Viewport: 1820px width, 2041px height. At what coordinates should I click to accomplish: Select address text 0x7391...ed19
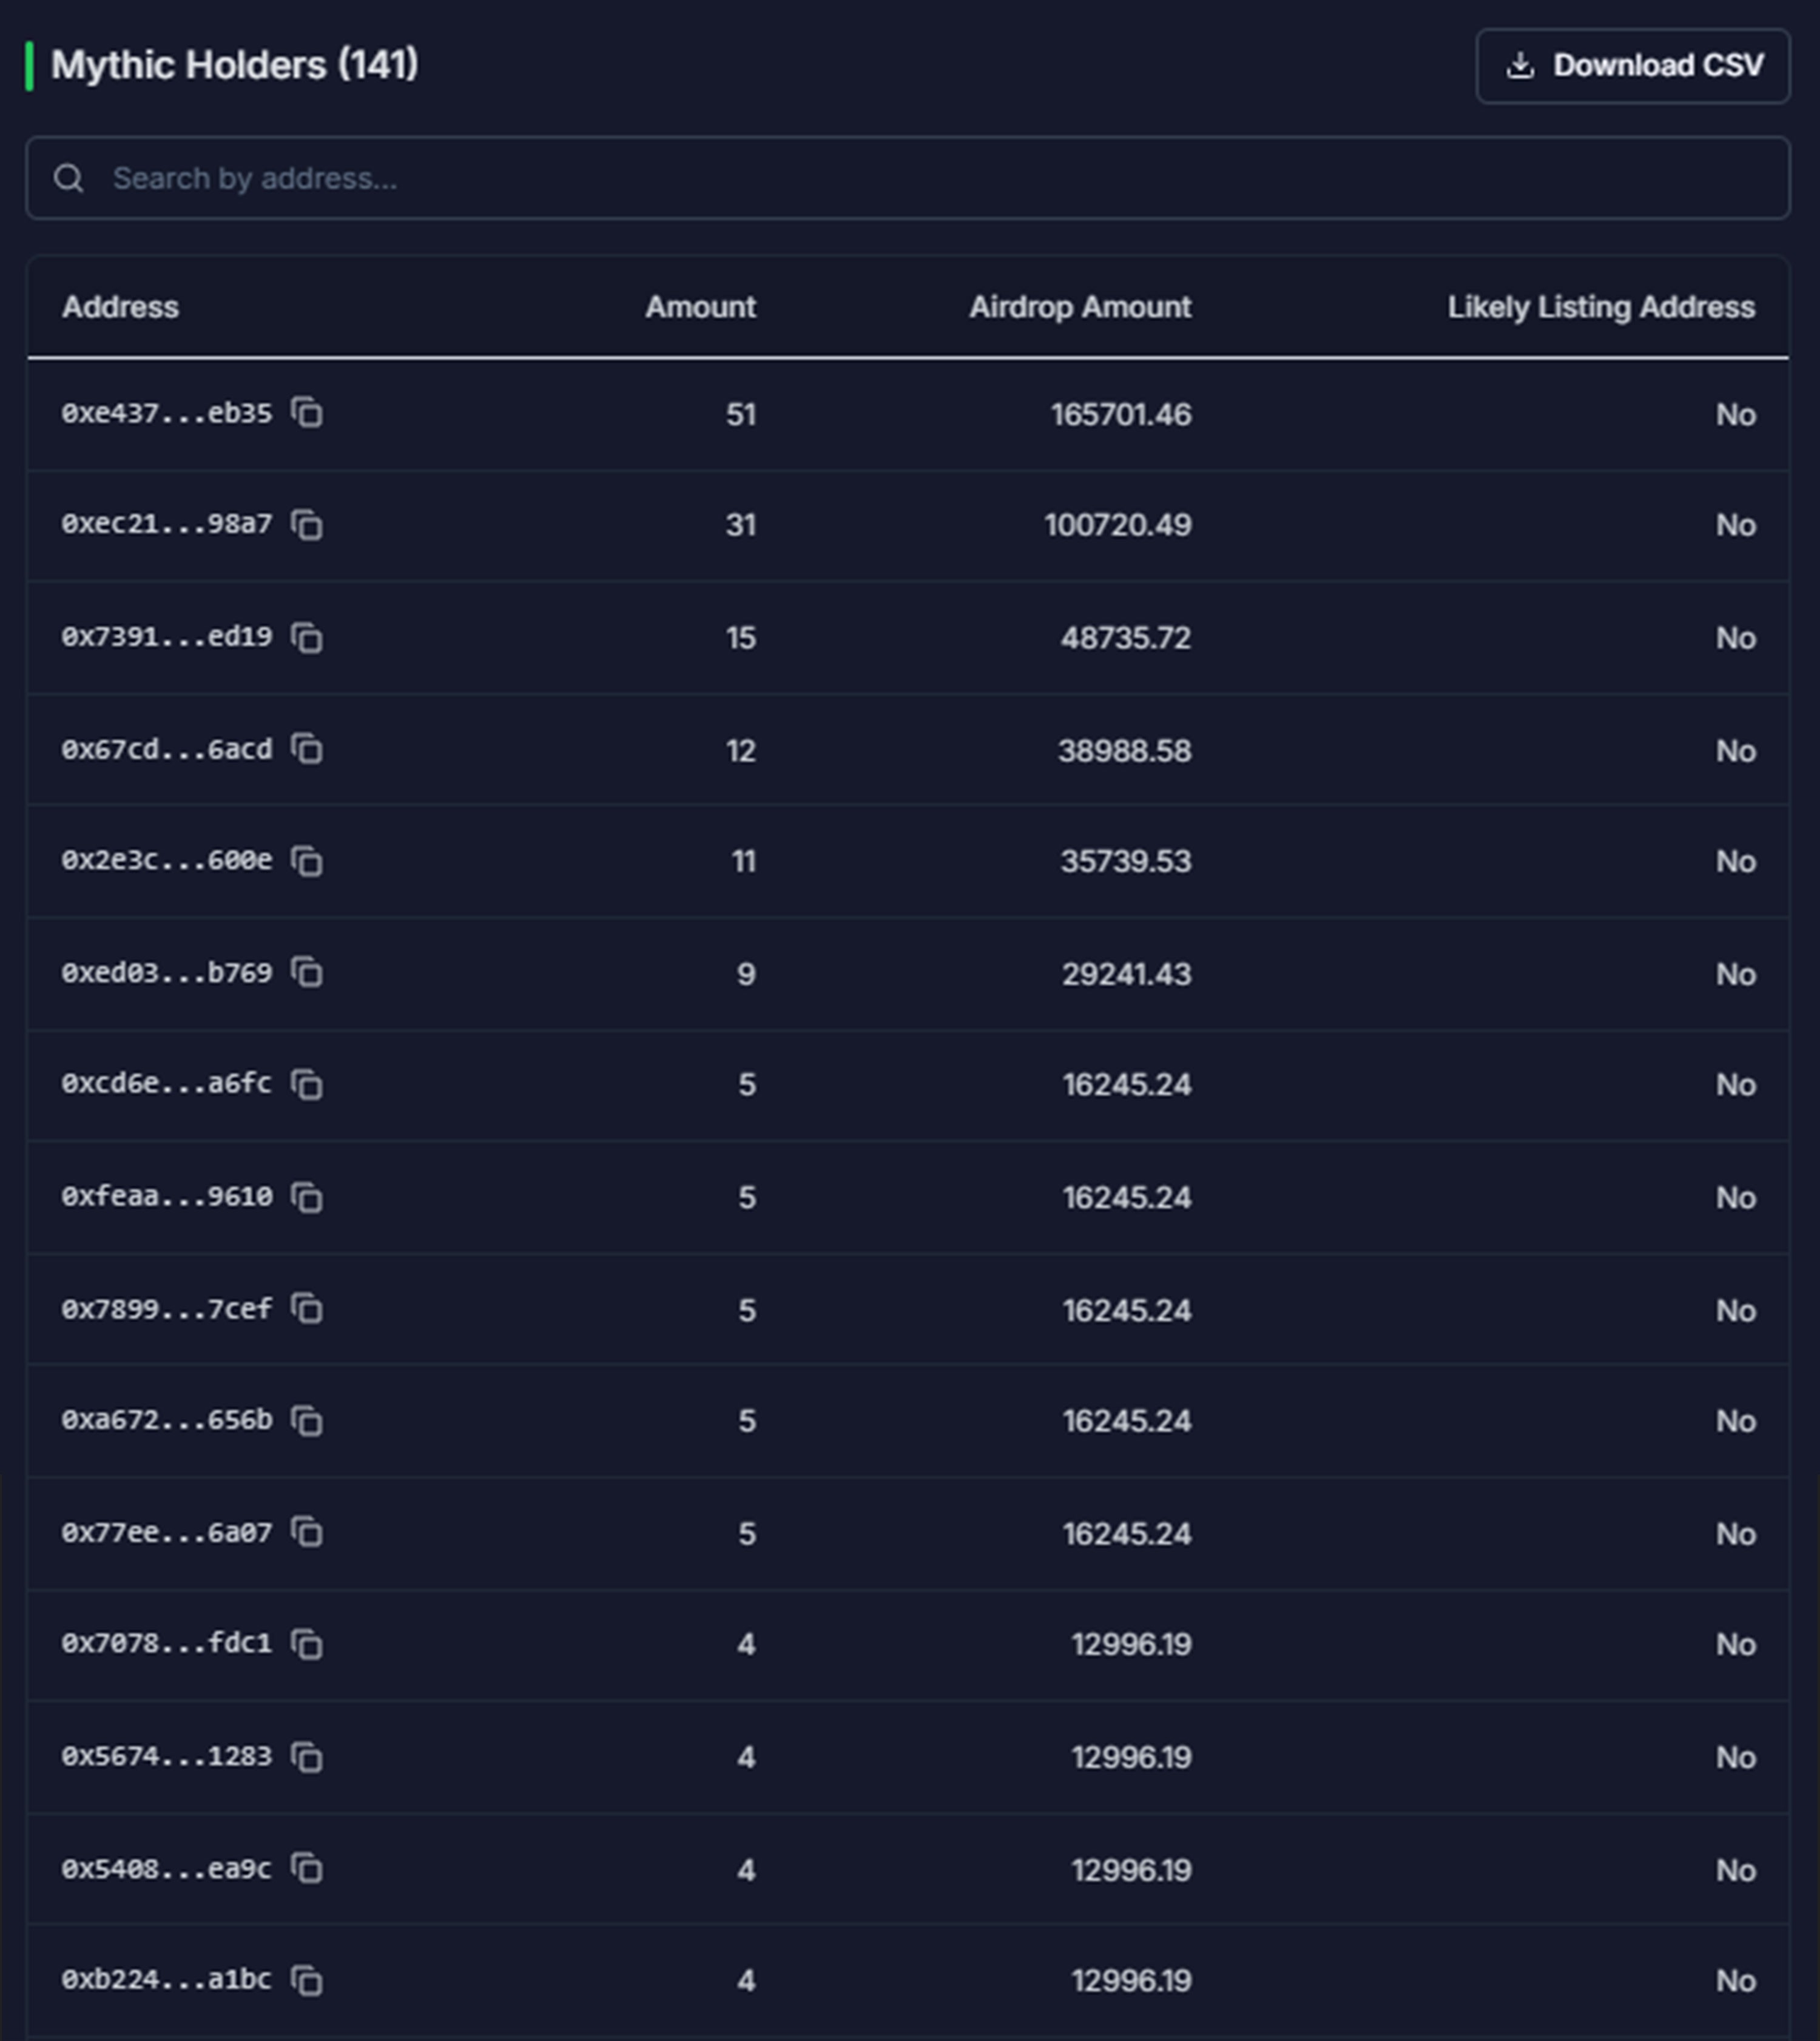(167, 637)
